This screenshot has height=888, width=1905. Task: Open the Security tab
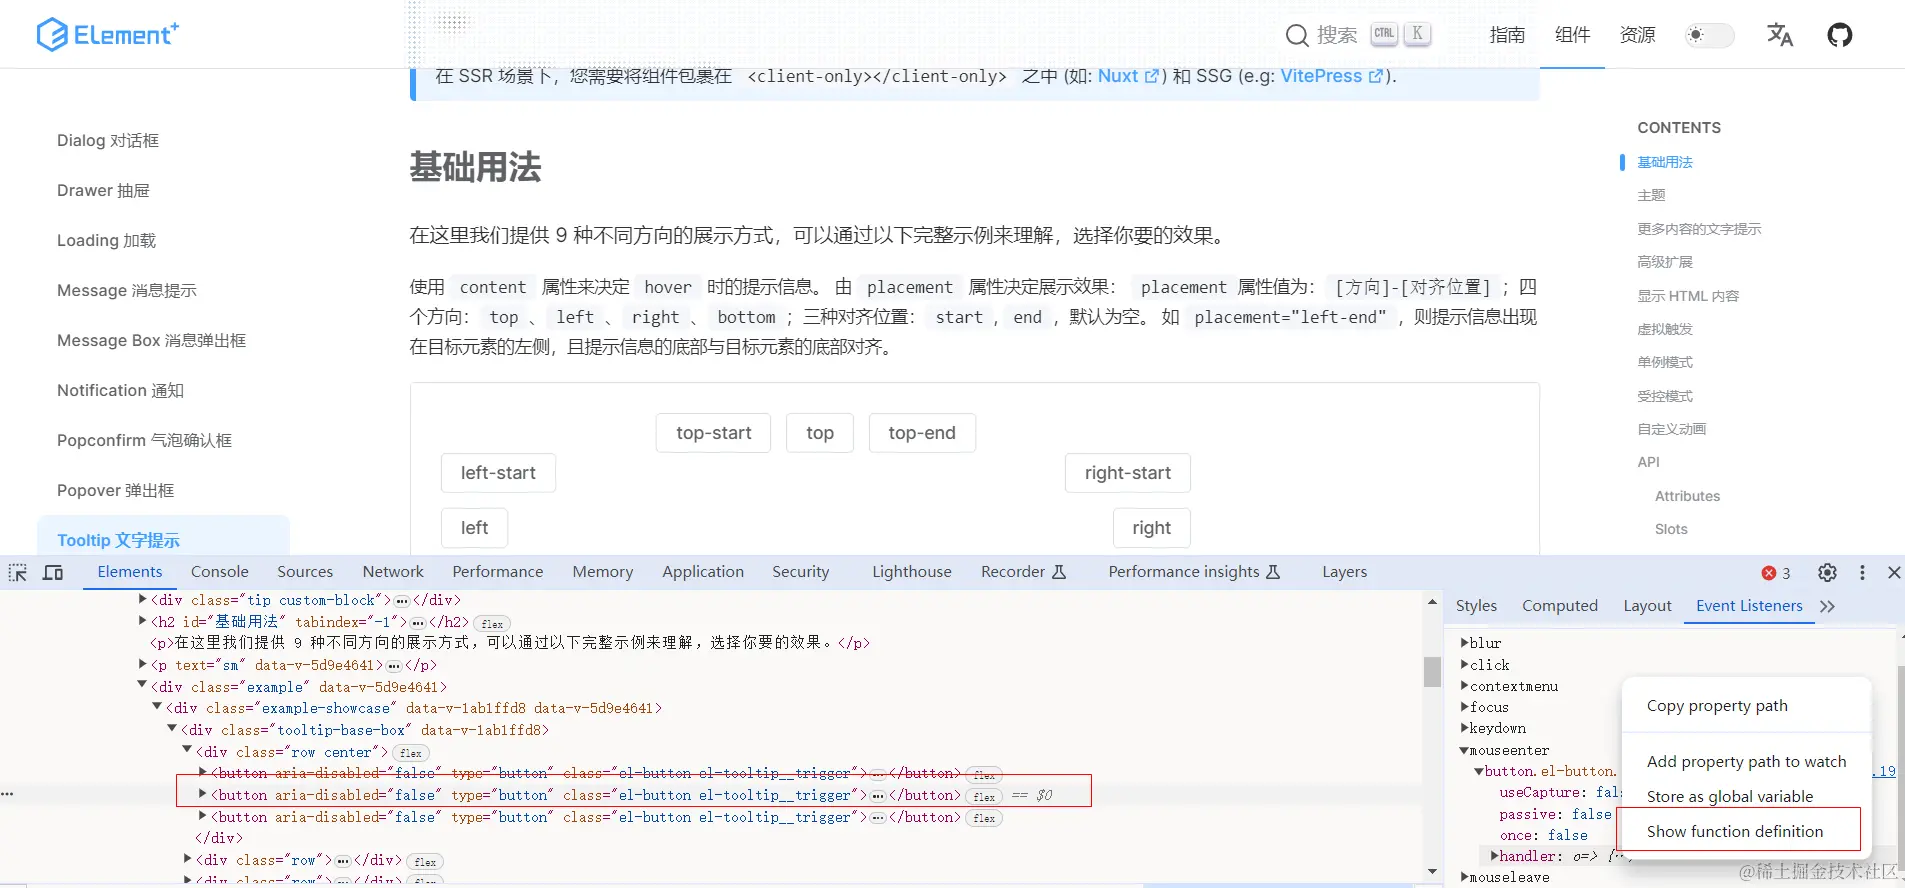(x=801, y=572)
